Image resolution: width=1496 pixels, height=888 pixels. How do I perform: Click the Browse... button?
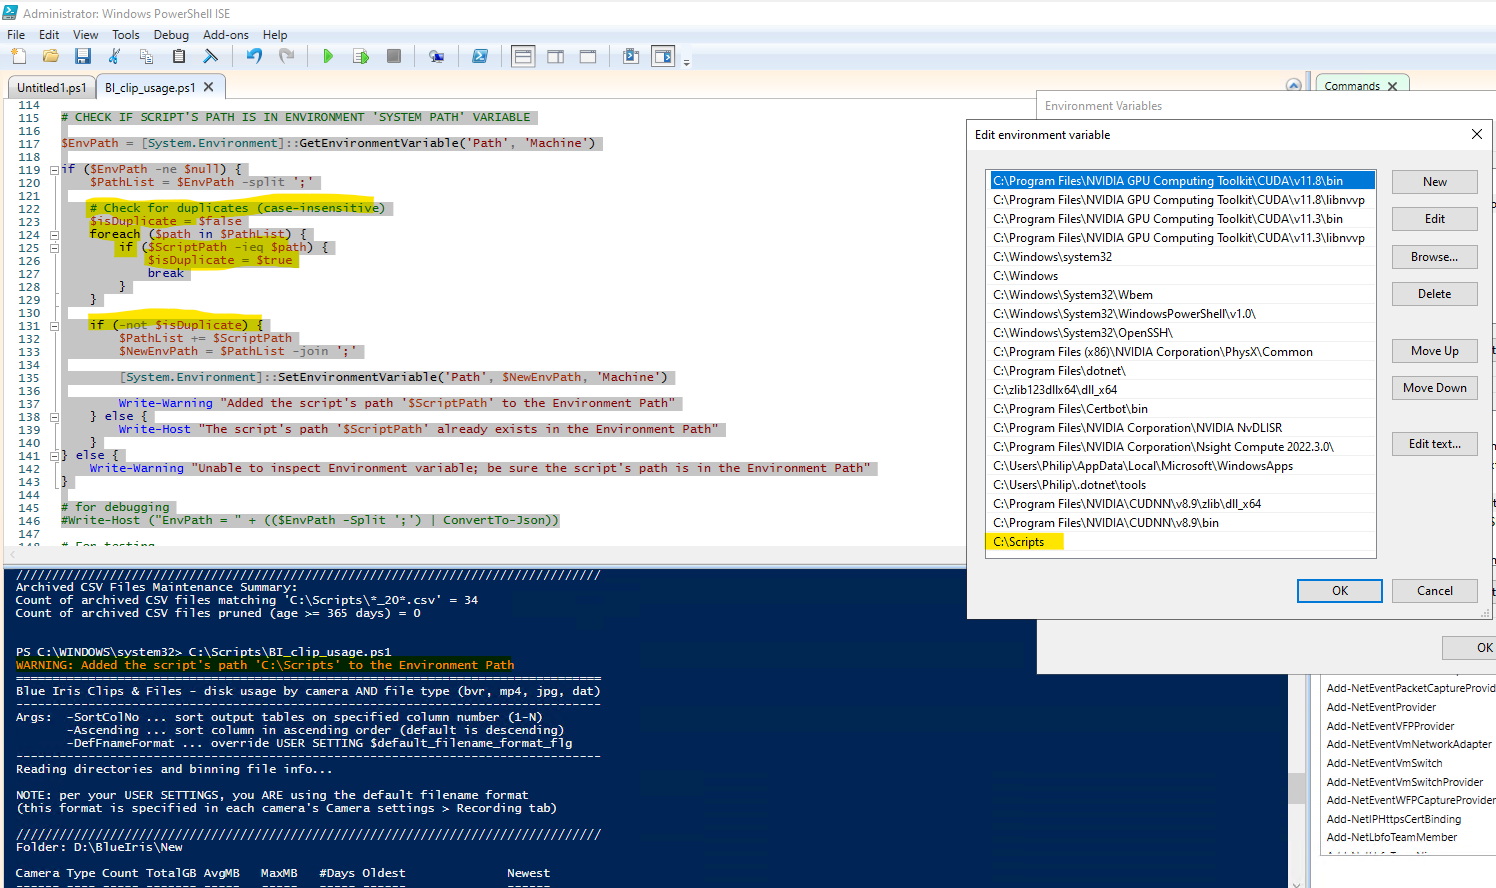(1435, 257)
